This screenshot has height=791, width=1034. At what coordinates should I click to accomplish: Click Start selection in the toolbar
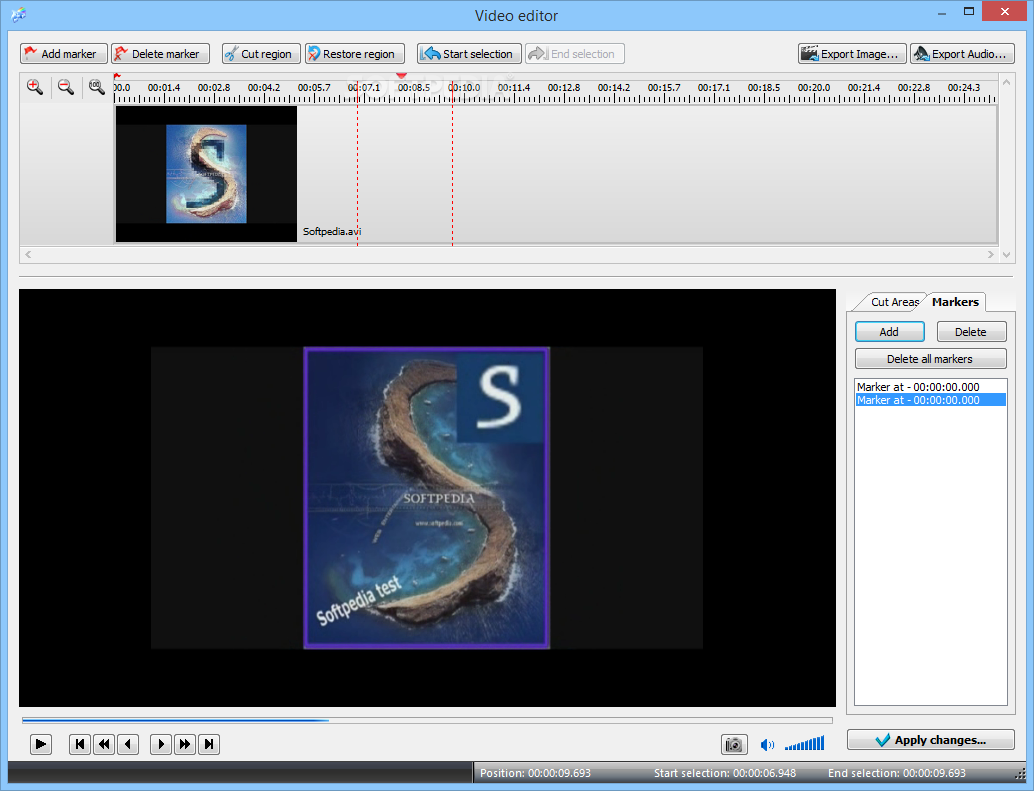(x=470, y=53)
